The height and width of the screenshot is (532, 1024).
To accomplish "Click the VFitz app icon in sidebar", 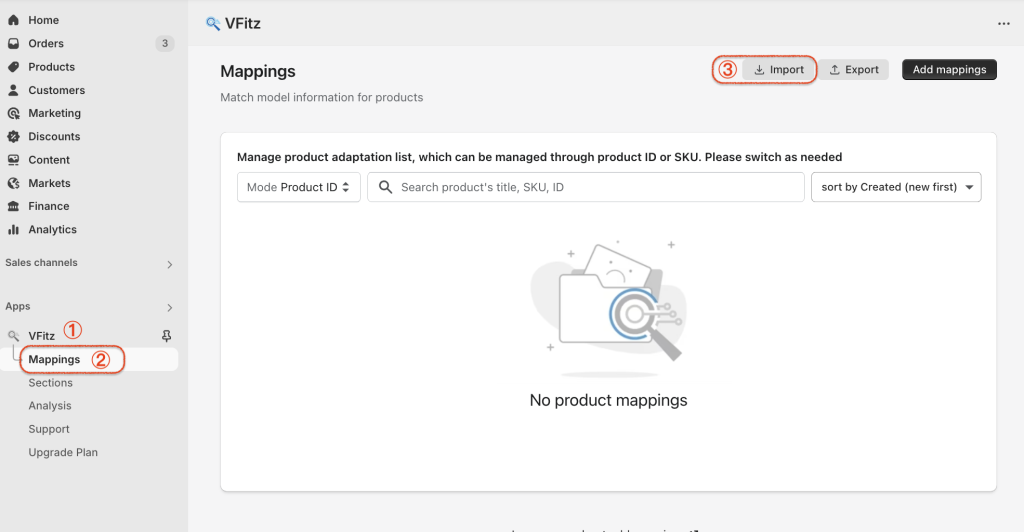I will click(x=13, y=336).
